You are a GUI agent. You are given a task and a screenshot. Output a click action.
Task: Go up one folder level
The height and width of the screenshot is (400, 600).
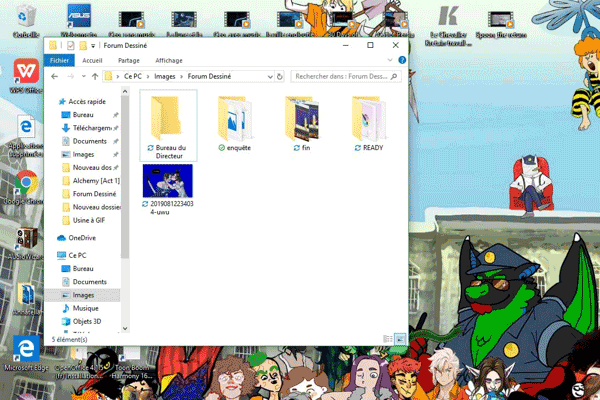pyautogui.click(x=95, y=77)
